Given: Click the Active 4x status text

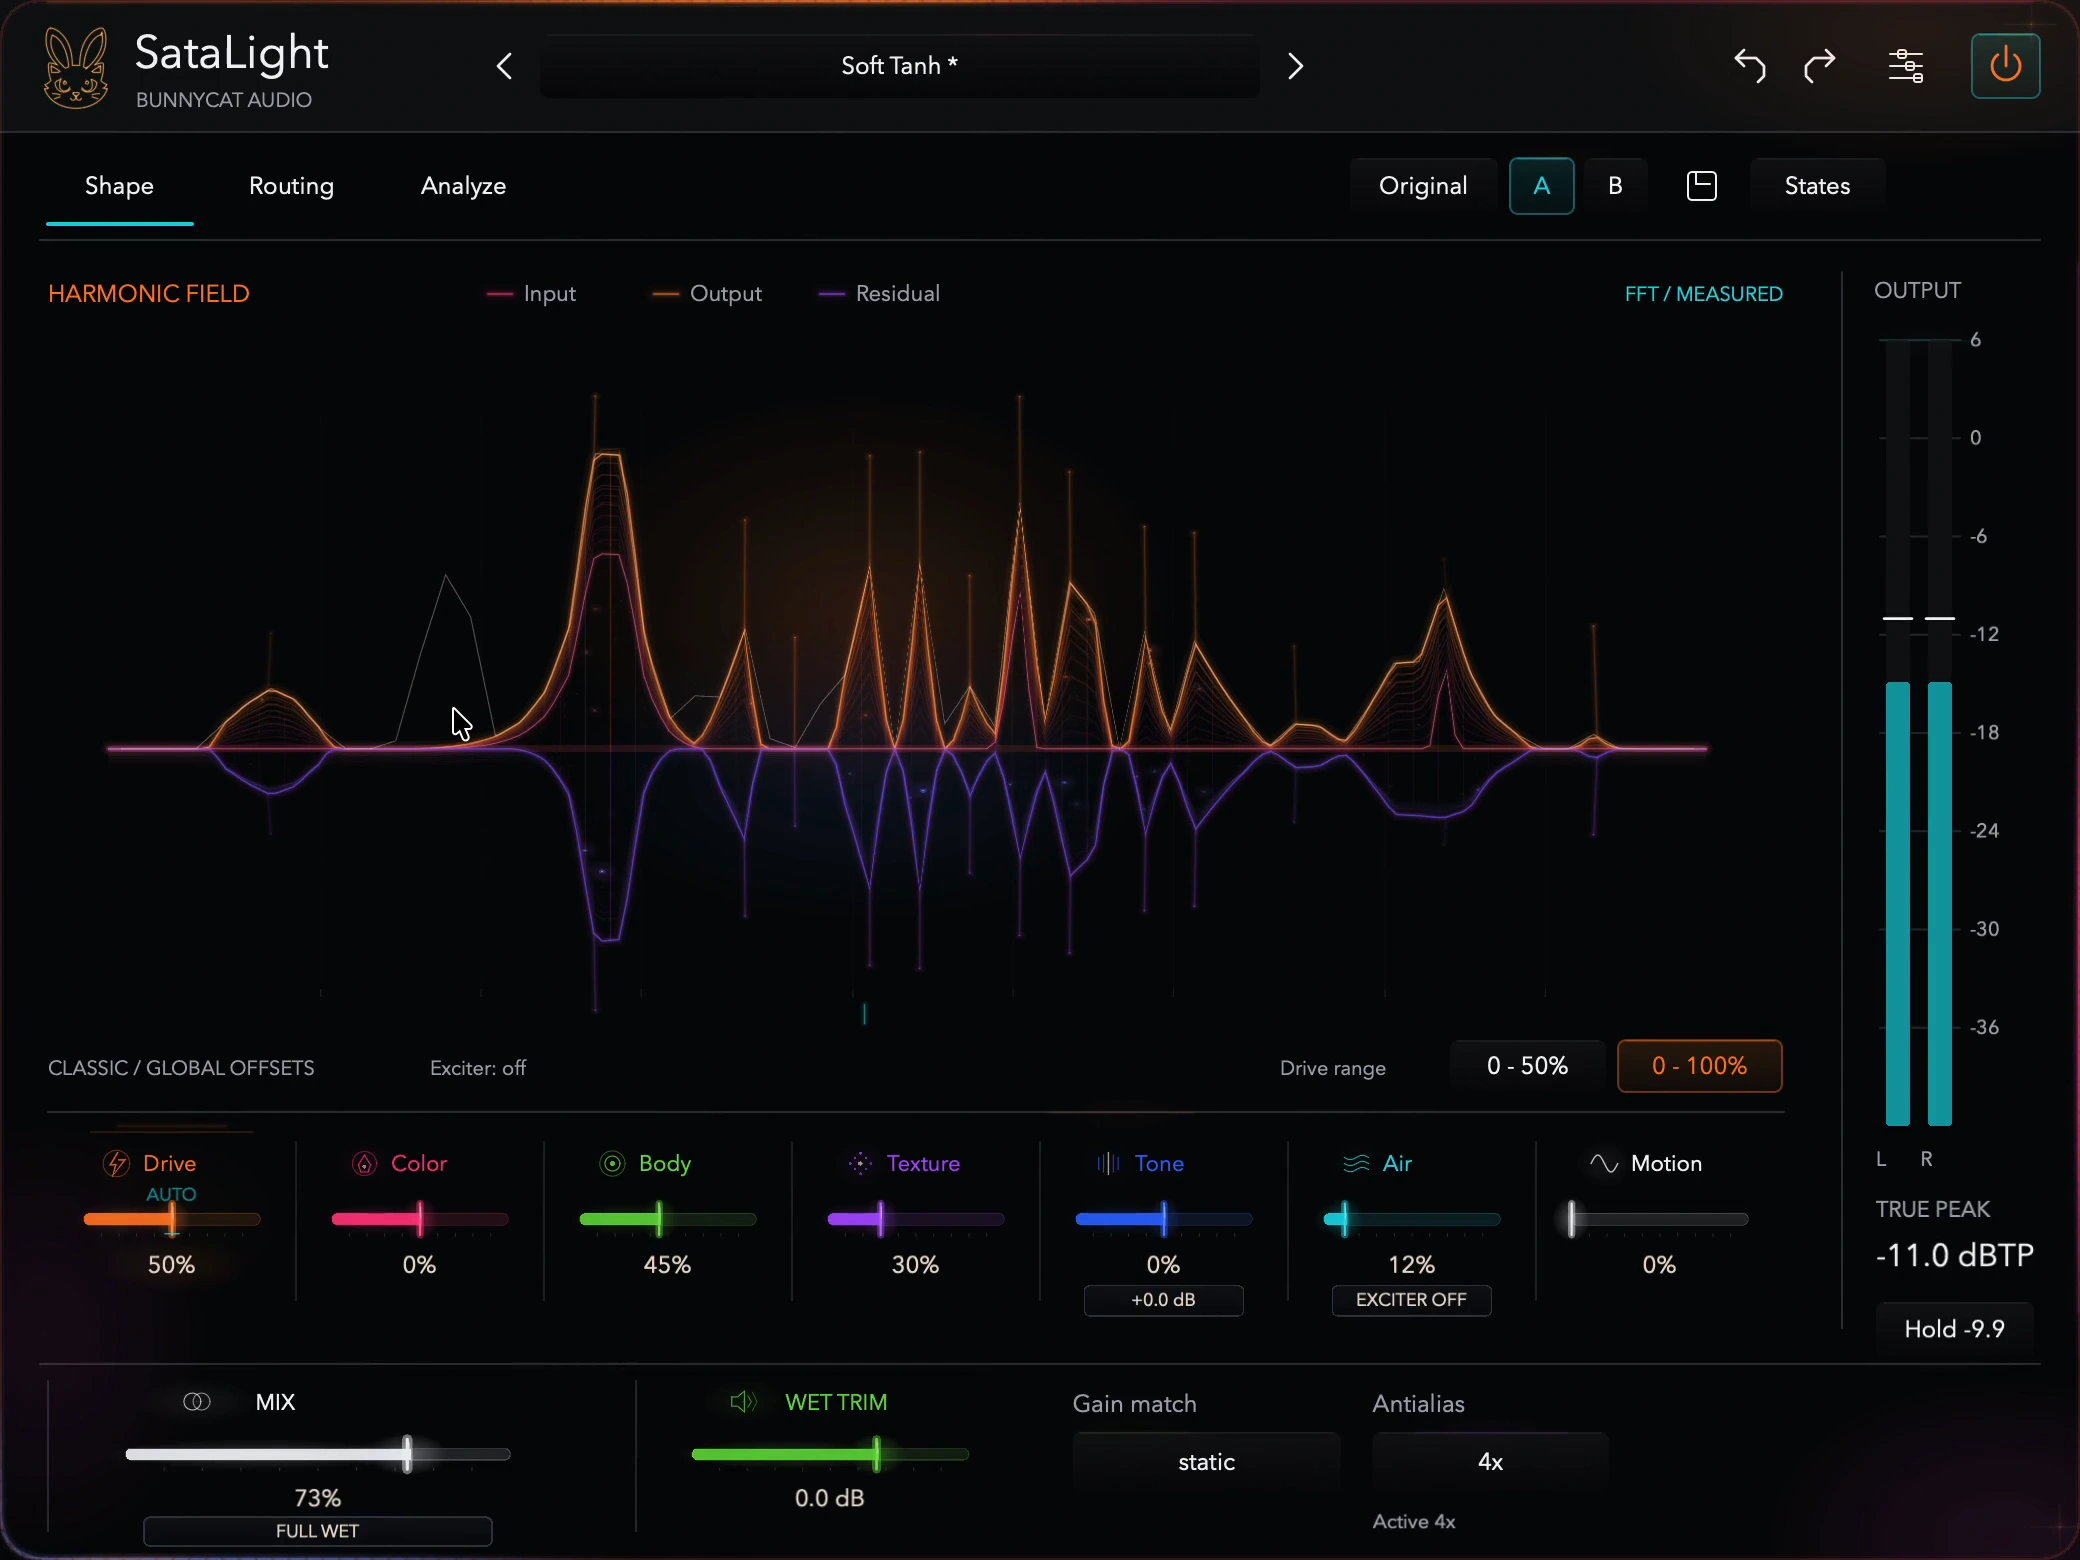Looking at the screenshot, I should (1413, 1521).
